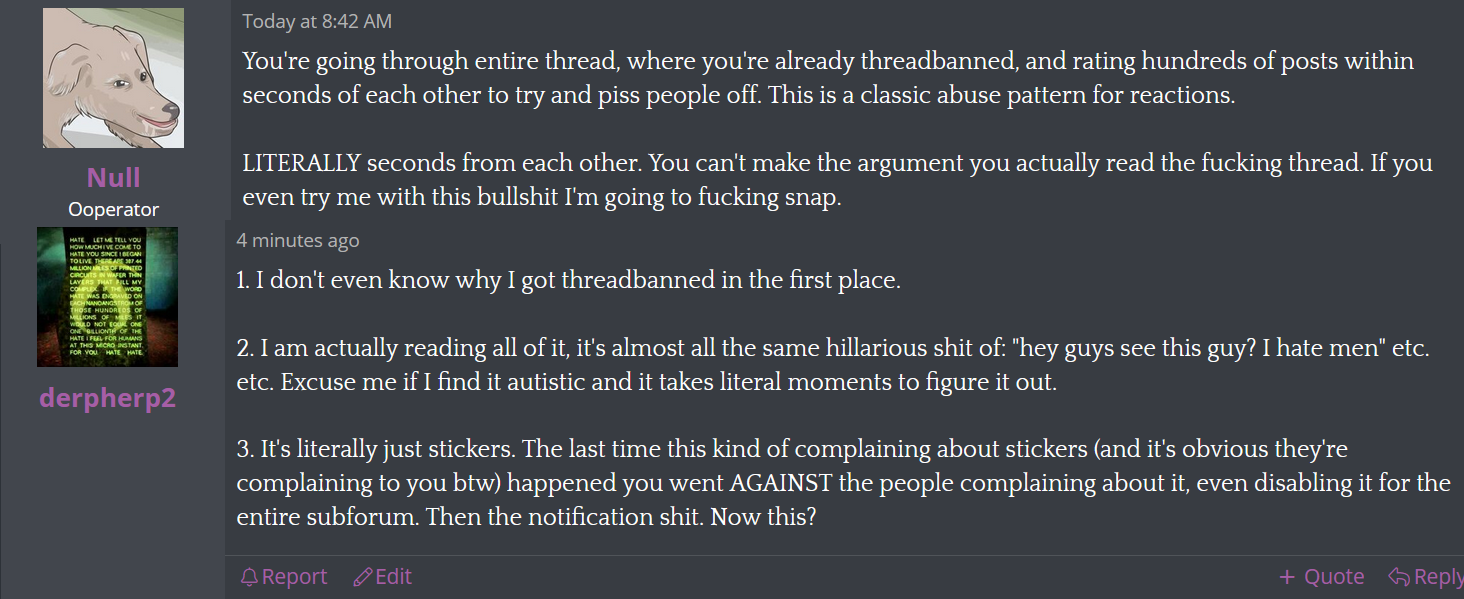Click the plus icon beside Quote
The height and width of the screenshot is (599, 1464).
pos(1287,577)
